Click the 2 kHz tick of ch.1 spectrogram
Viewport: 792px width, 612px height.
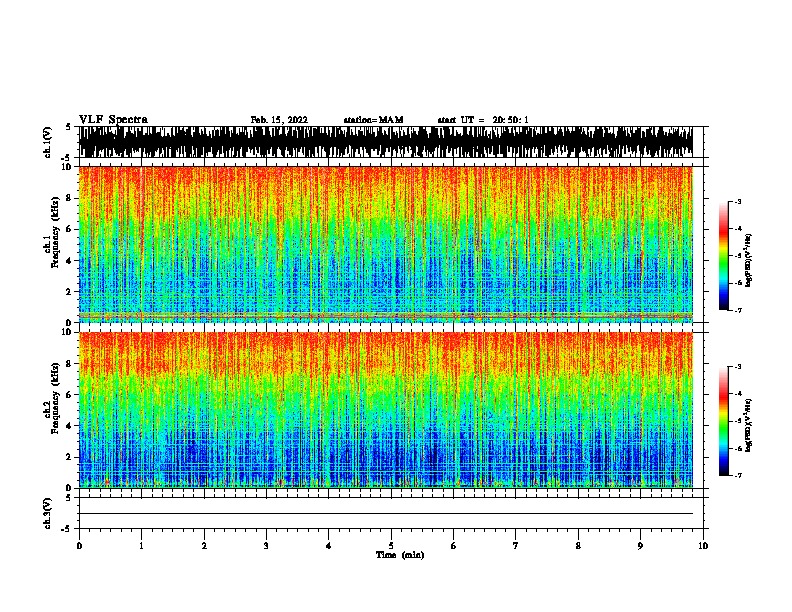(x=69, y=292)
